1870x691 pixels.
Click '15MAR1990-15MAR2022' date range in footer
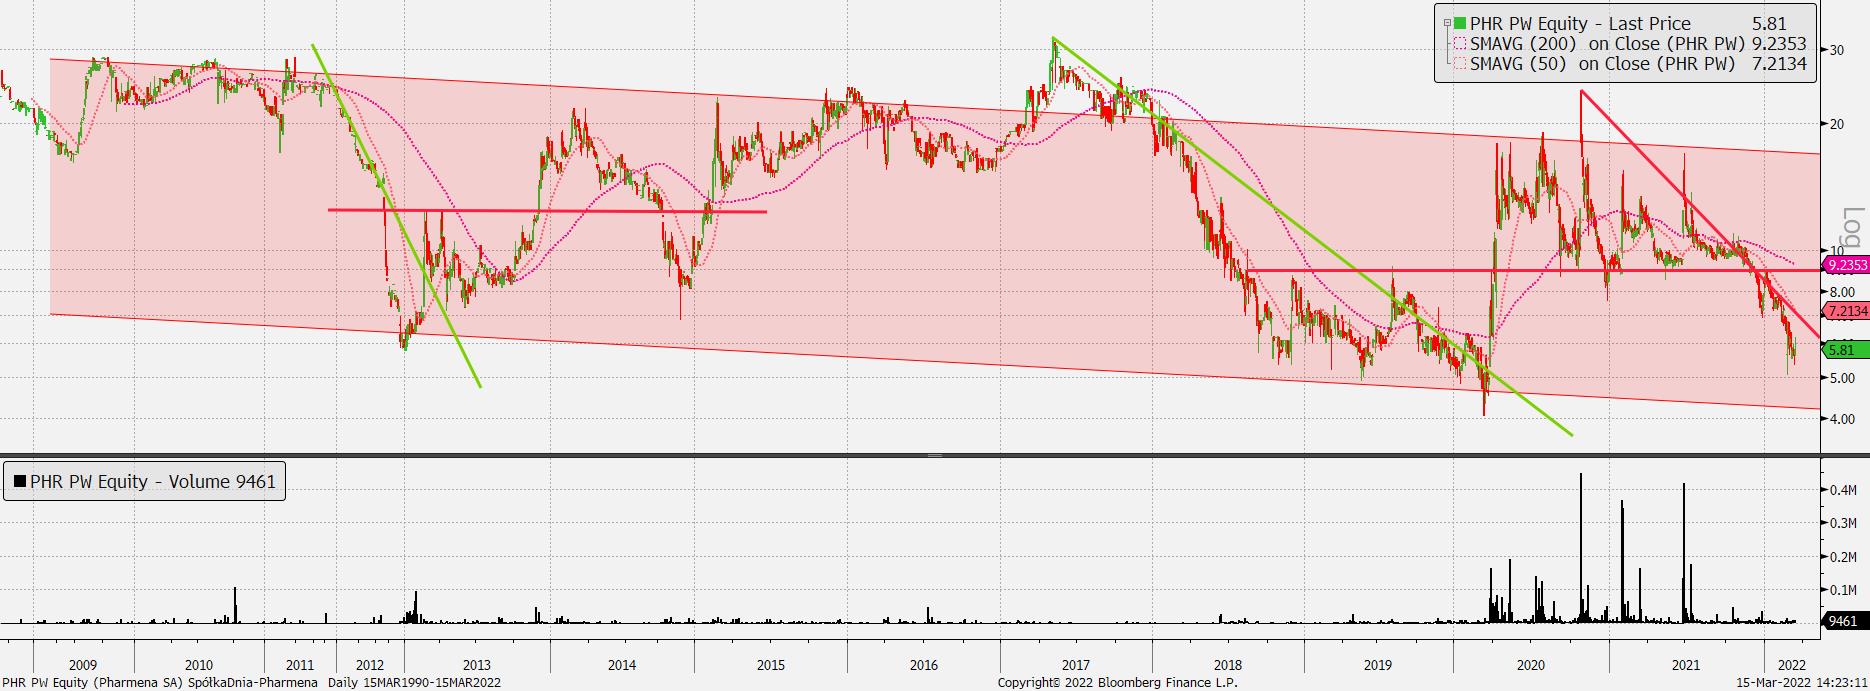coord(432,683)
